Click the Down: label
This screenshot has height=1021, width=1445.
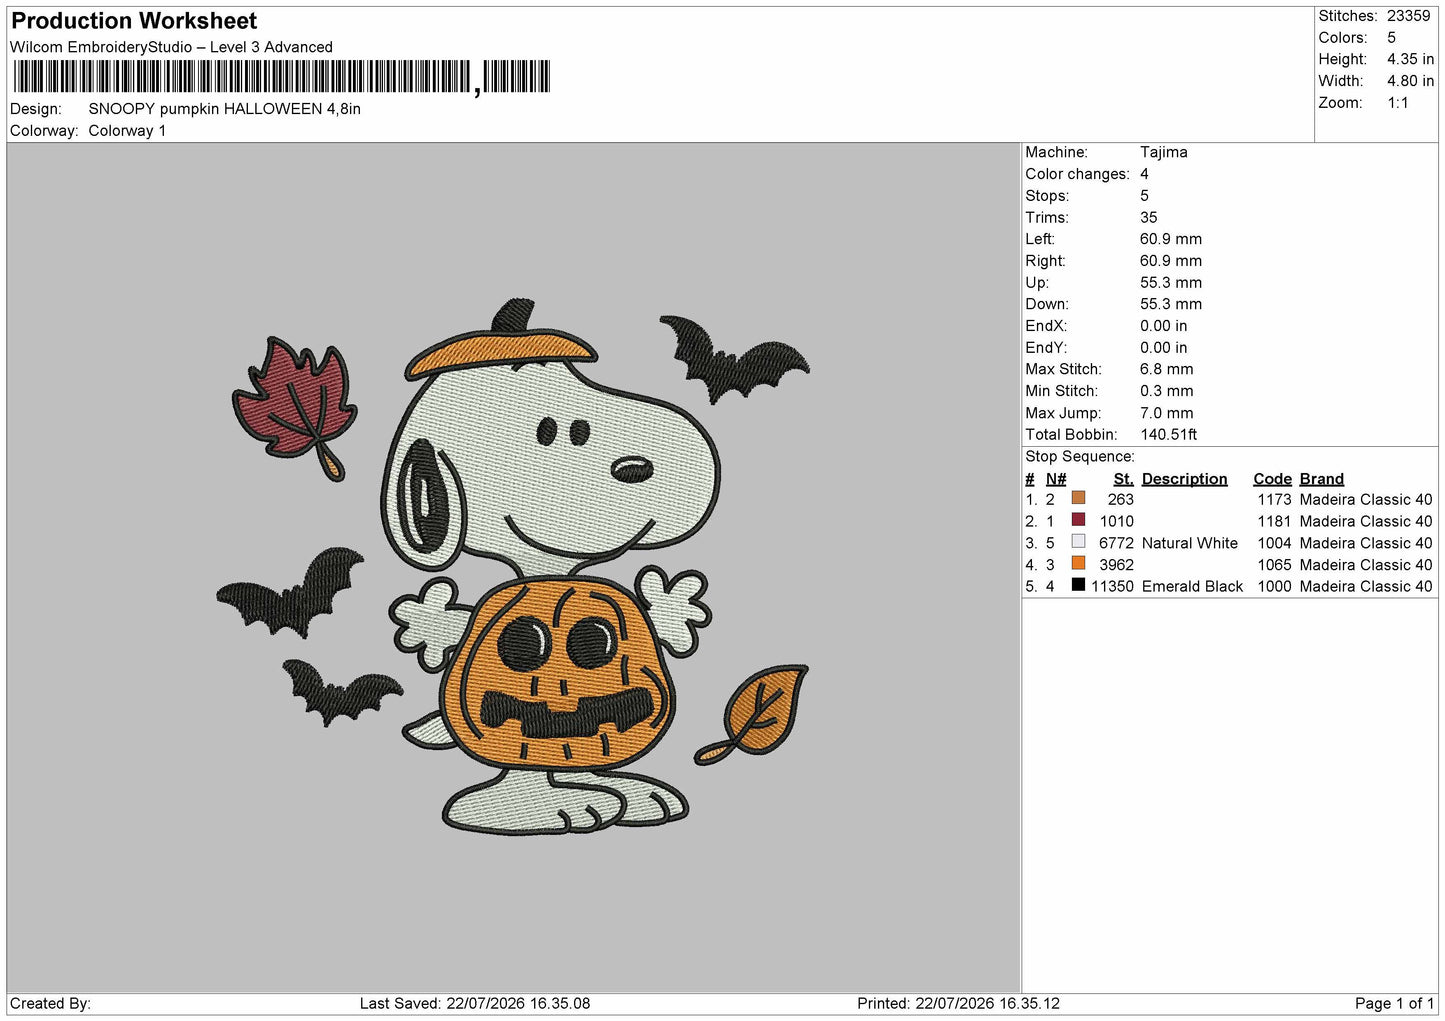point(1047,304)
